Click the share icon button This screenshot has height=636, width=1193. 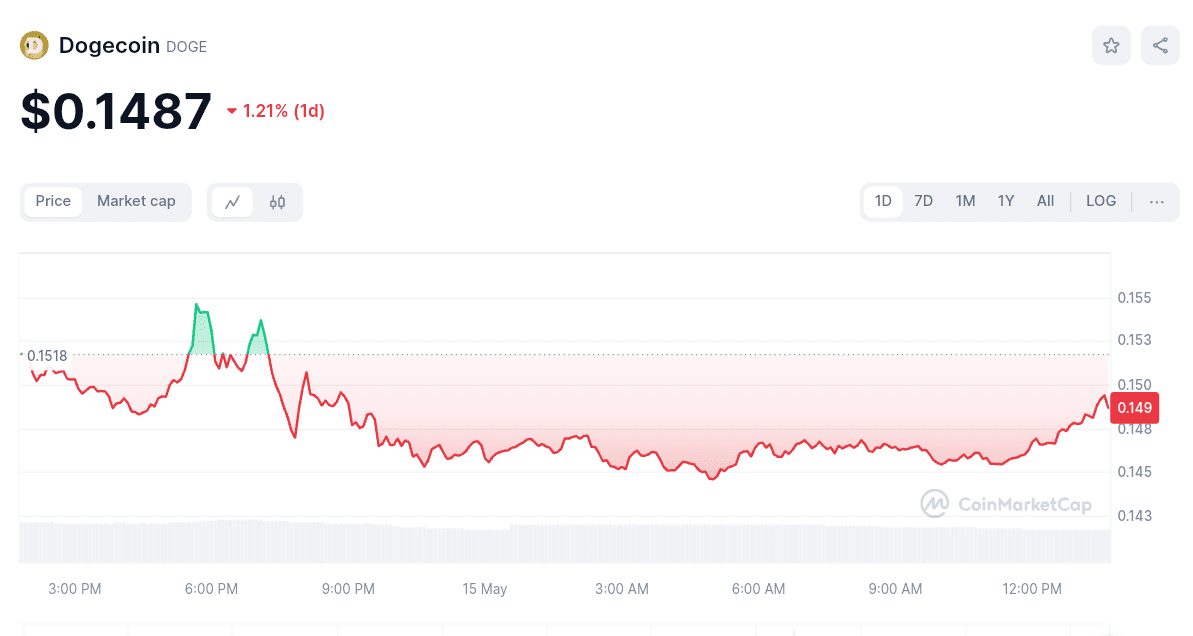1160,46
